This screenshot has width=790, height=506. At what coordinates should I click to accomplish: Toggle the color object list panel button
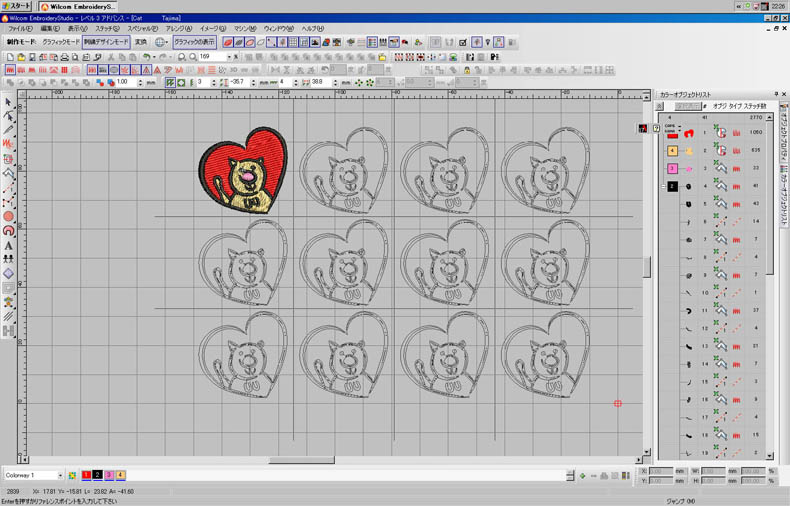tap(372, 42)
